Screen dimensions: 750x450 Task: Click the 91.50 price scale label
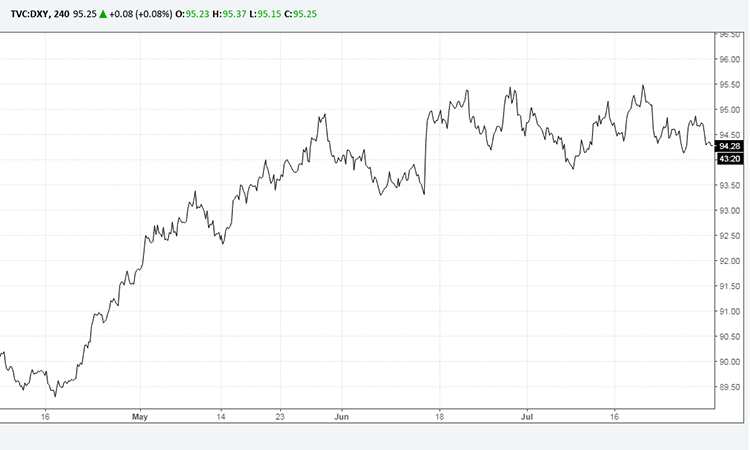729,287
